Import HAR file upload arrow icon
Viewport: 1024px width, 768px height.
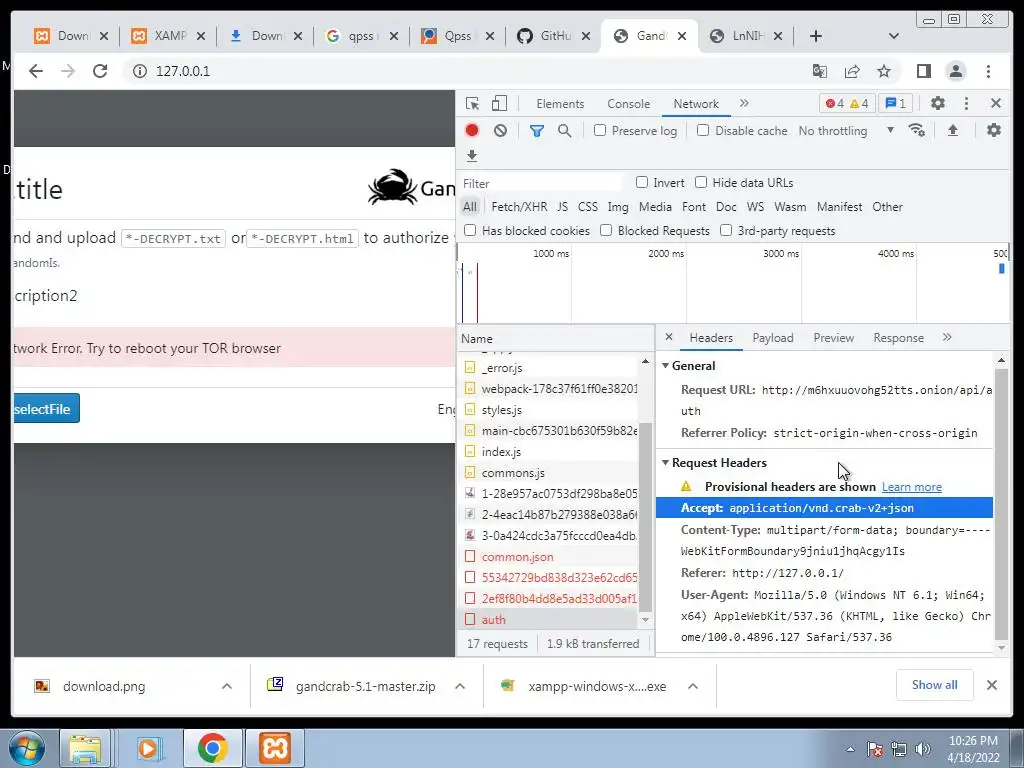(x=953, y=130)
